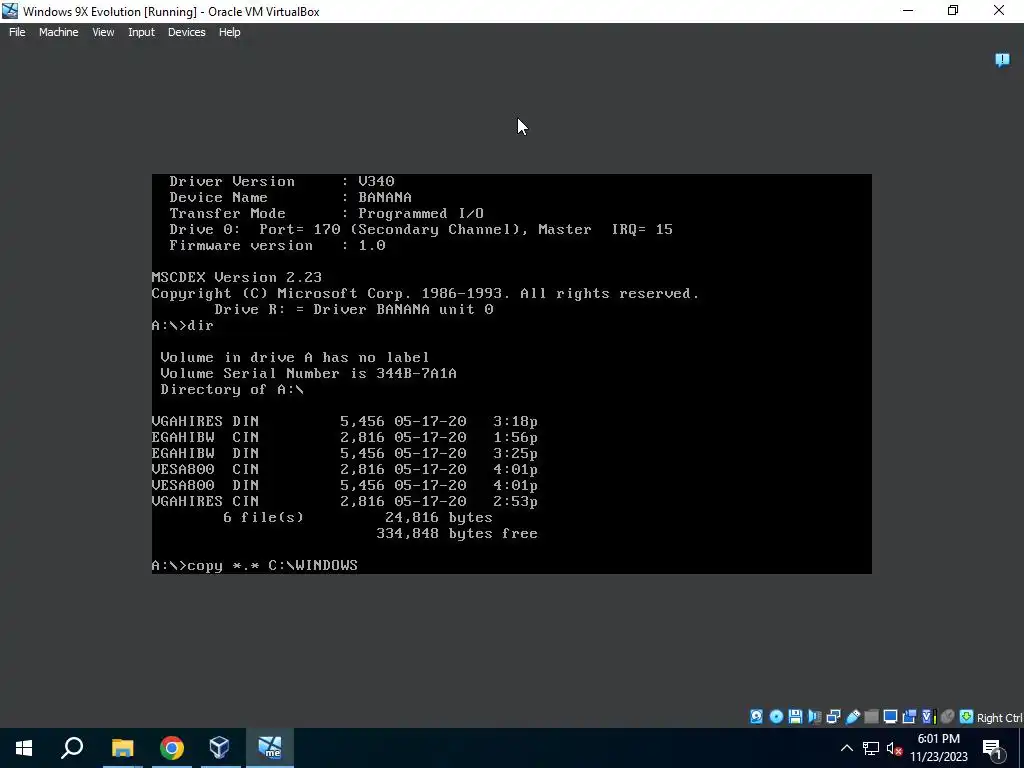Click the VESA800 DIN file row
1024x768 pixels.
pyautogui.click(x=345, y=485)
